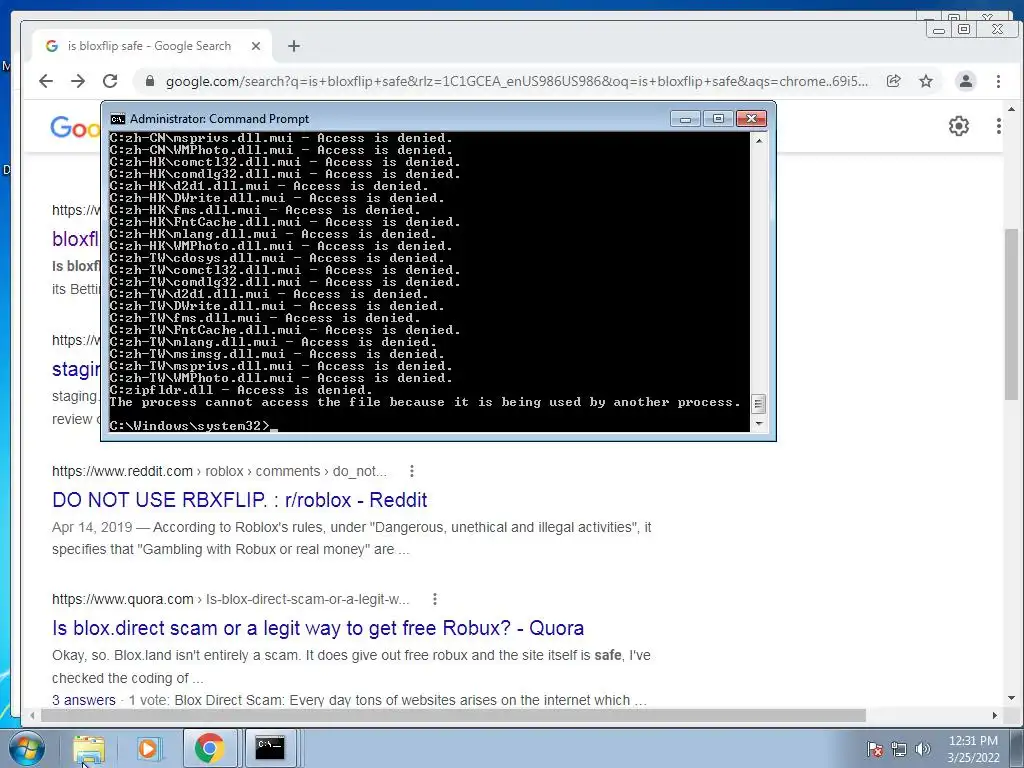1024x768 pixels.
Task: Share this page from address bar
Action: [x=893, y=81]
